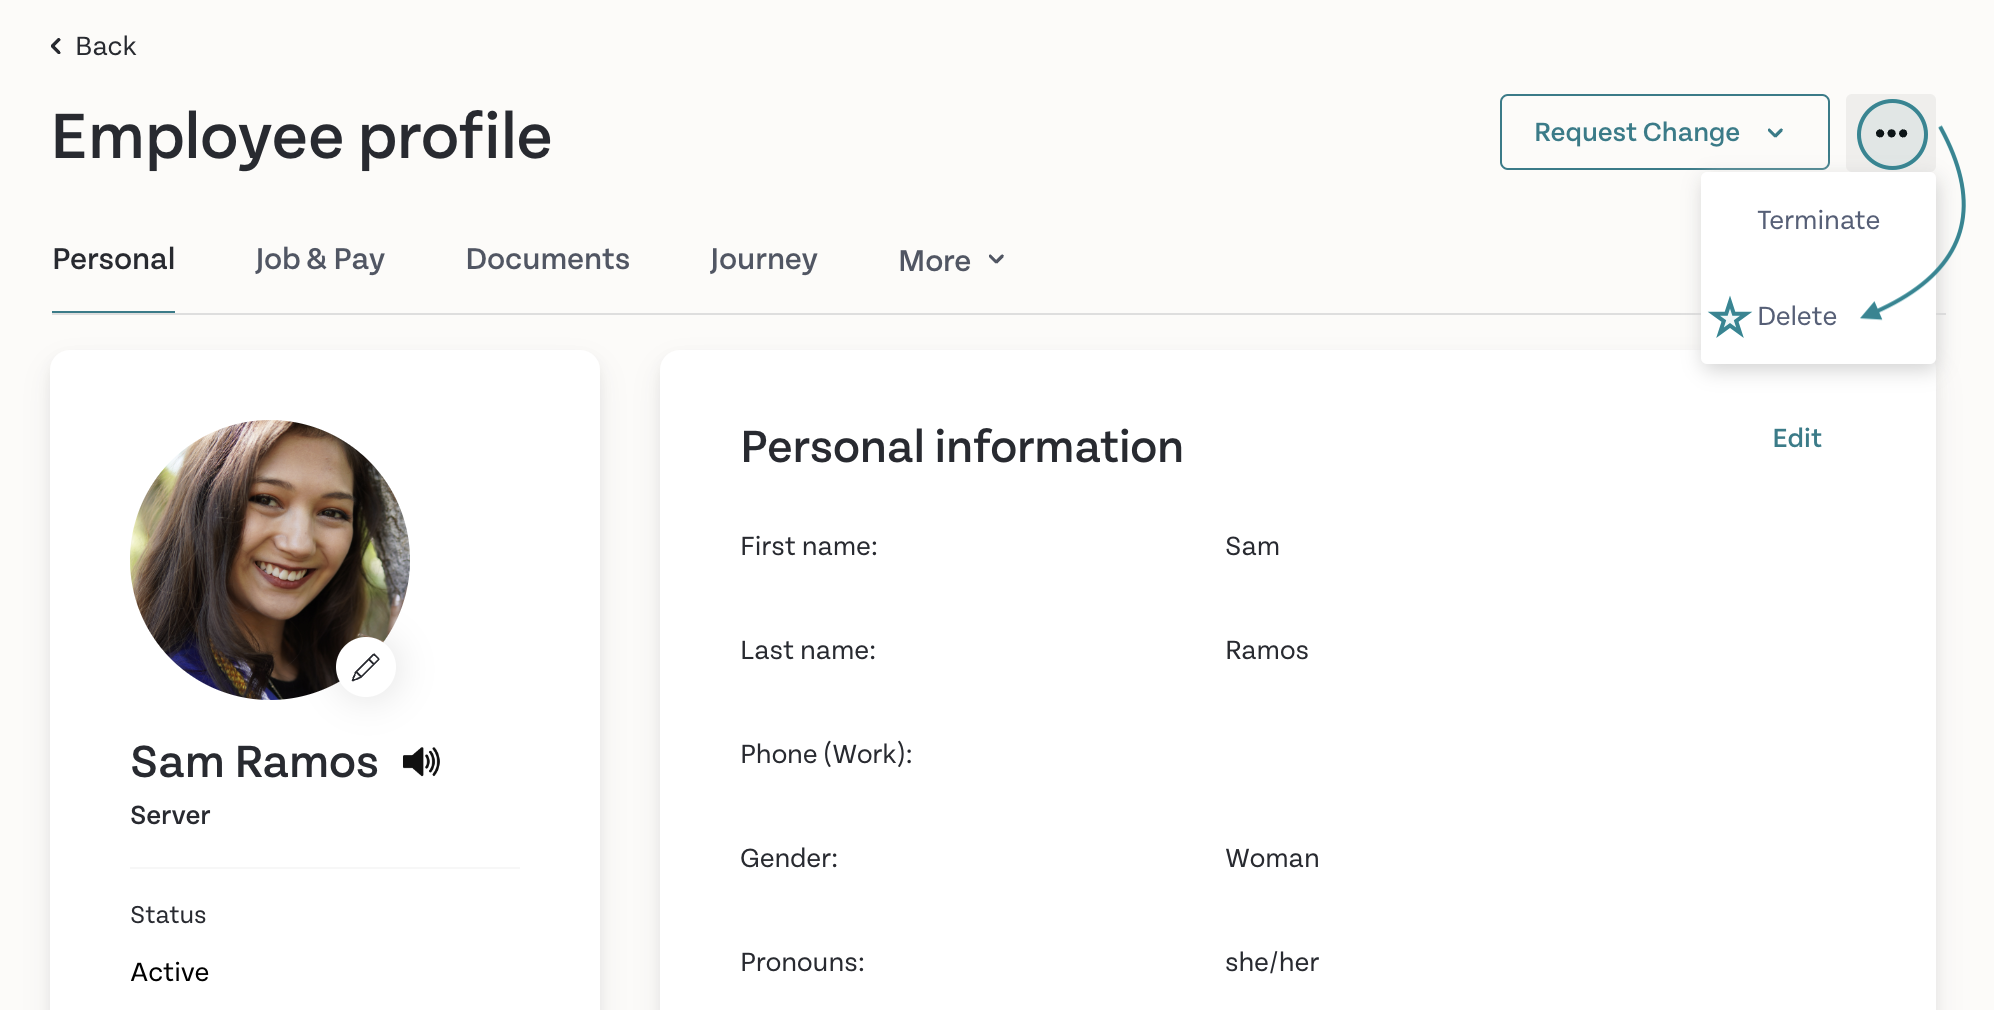Open the three-dot more actions icon
The image size is (1994, 1010).
(x=1891, y=133)
